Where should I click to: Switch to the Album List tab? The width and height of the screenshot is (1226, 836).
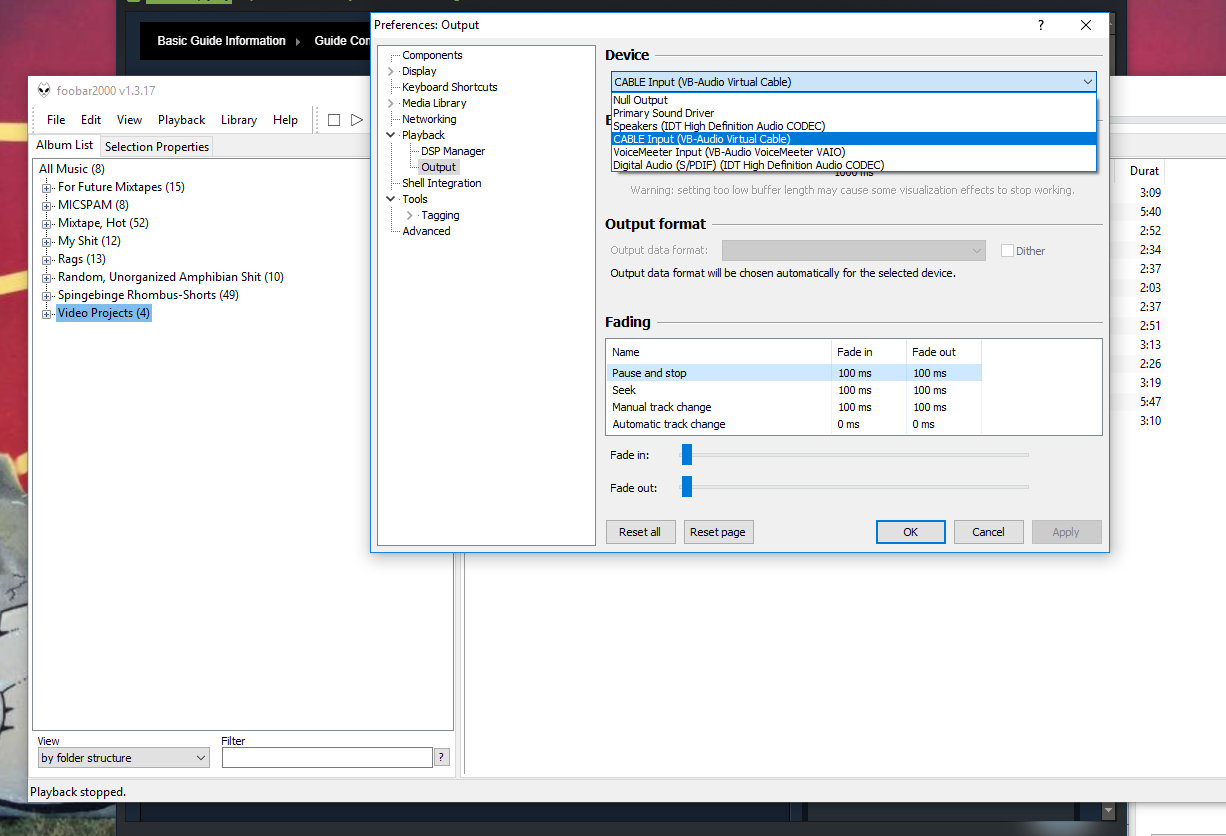point(65,145)
